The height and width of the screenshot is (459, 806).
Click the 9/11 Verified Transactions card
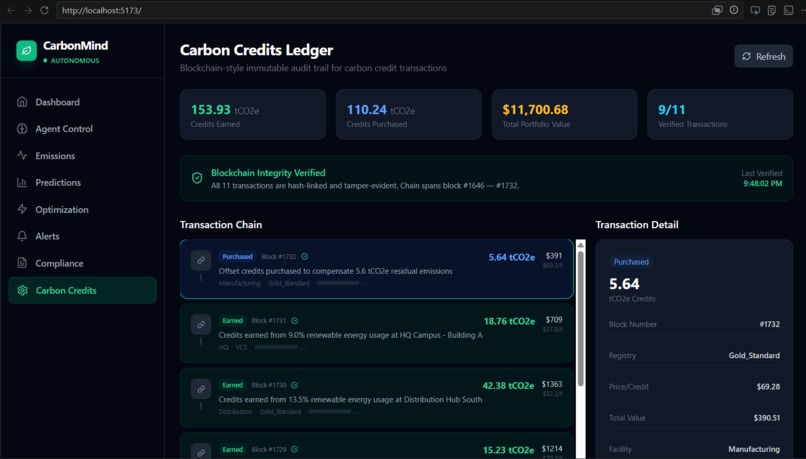[720, 115]
